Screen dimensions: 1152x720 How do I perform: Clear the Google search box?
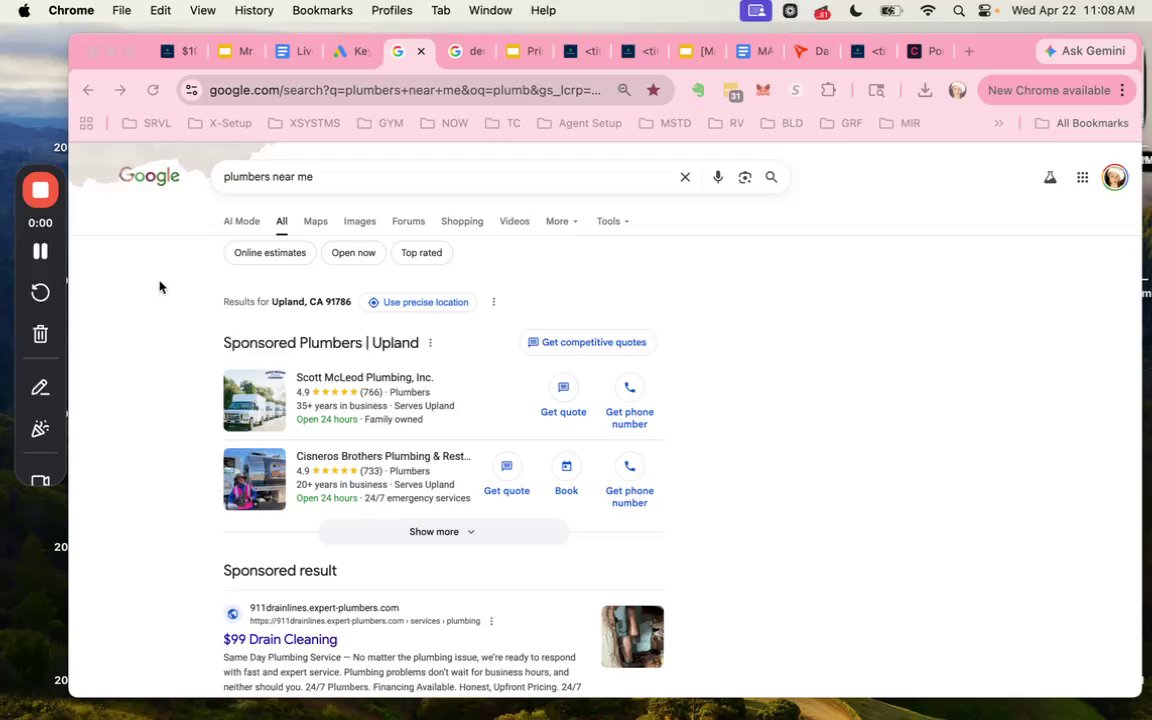[685, 177]
